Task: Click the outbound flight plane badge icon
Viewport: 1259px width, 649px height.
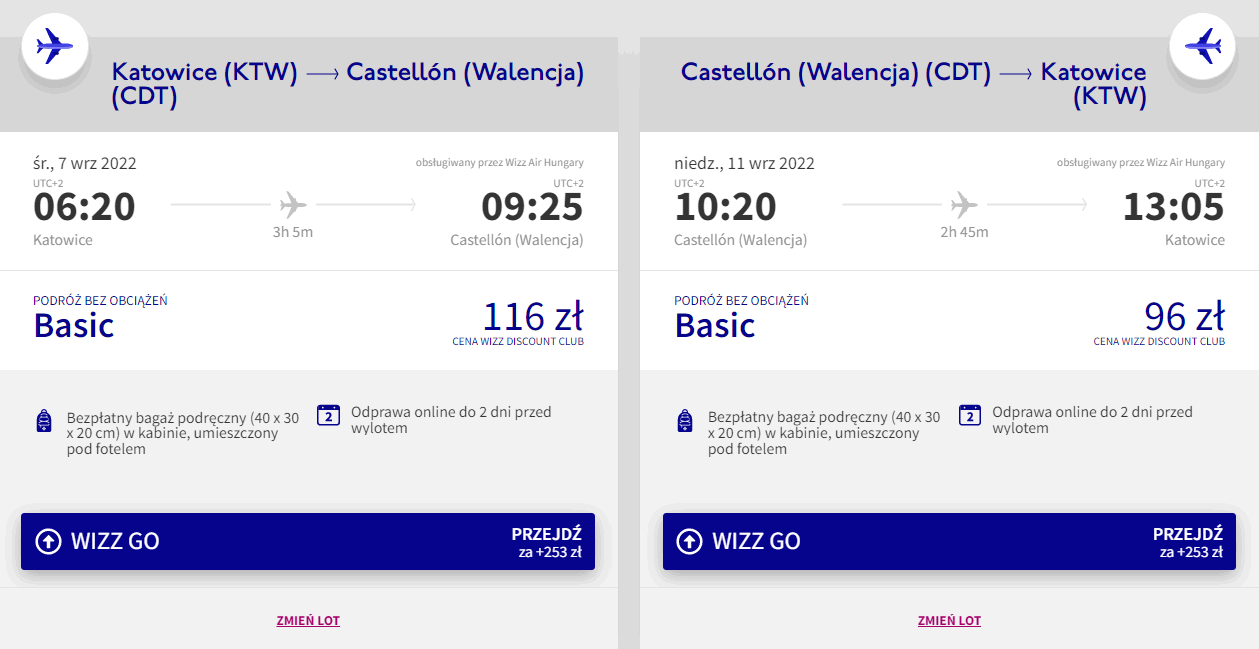Action: click(55, 46)
